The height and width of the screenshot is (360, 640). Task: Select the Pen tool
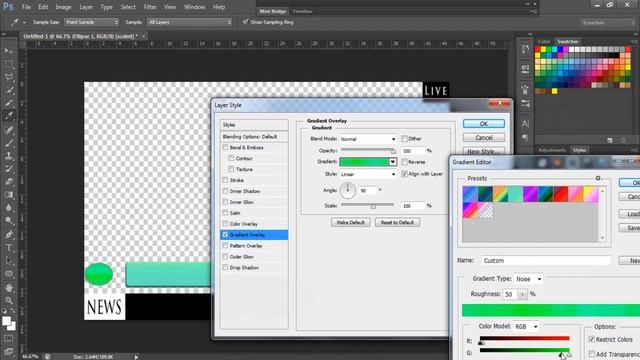(9, 235)
